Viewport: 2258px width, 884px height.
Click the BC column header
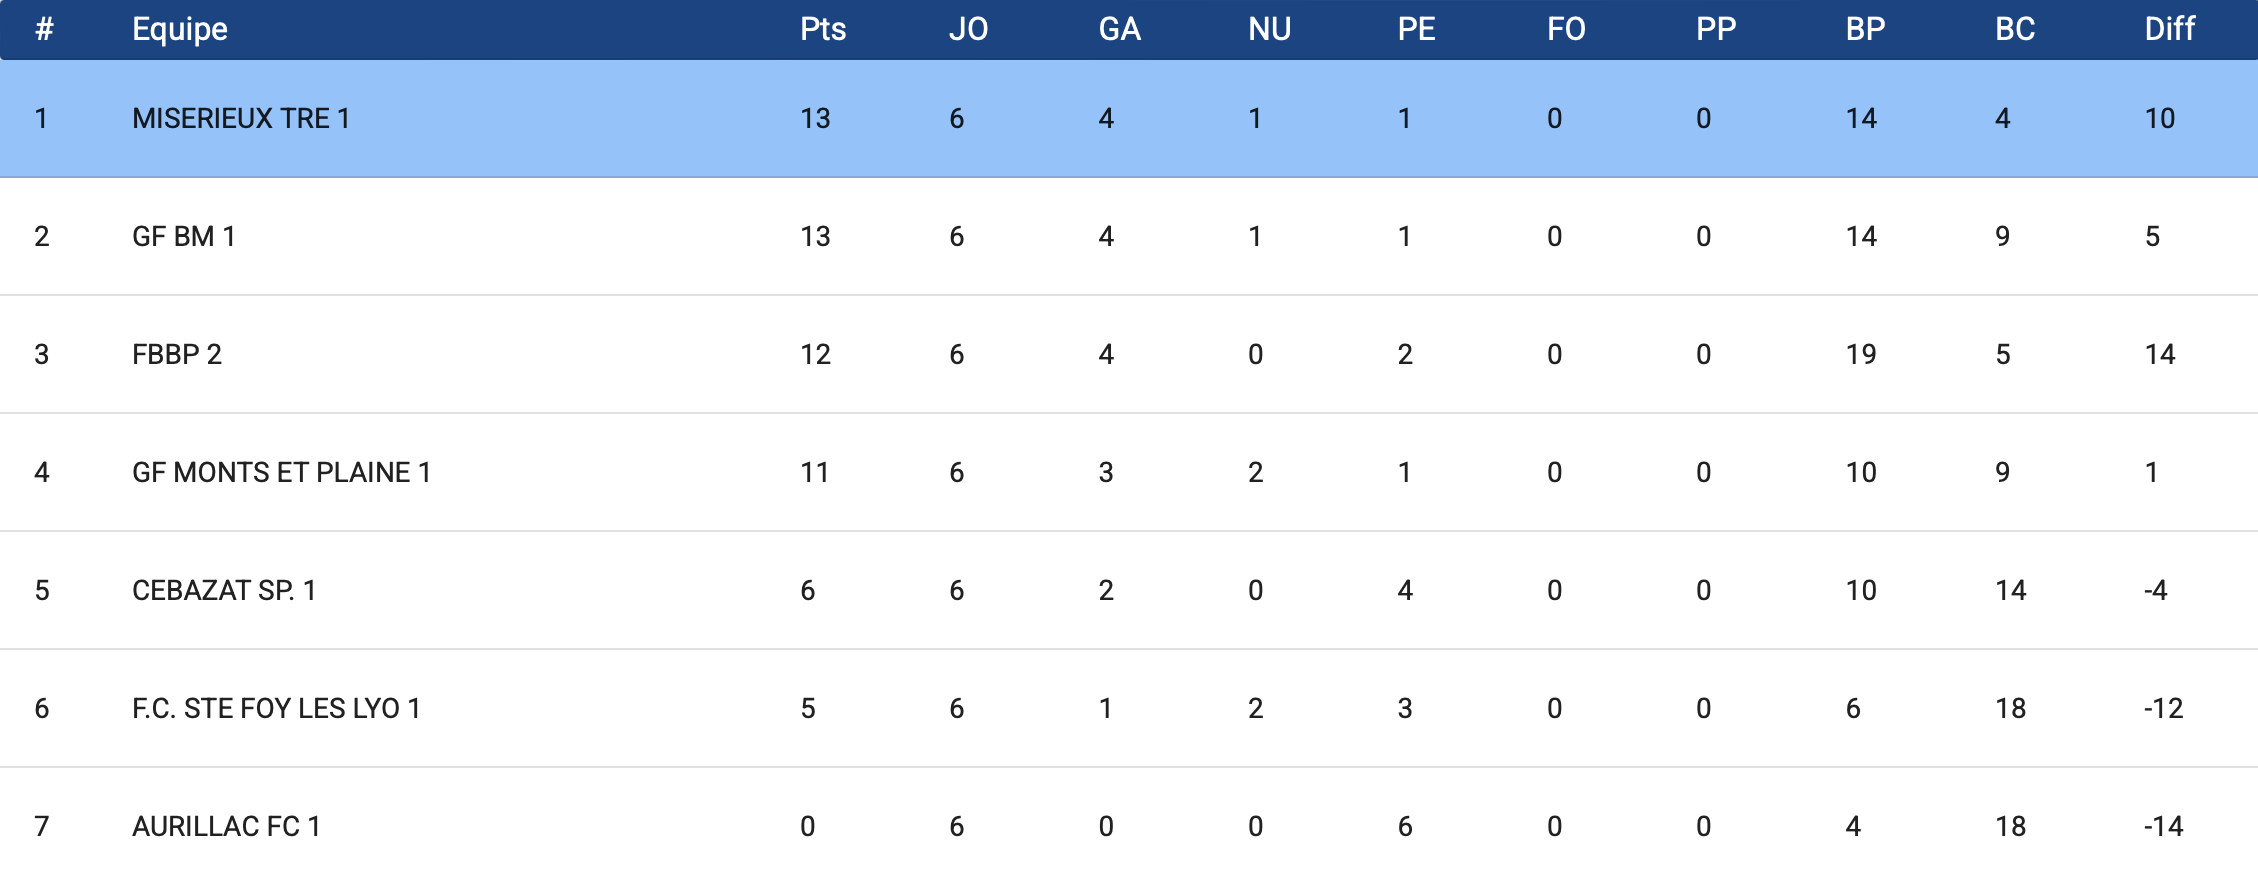tap(2015, 29)
